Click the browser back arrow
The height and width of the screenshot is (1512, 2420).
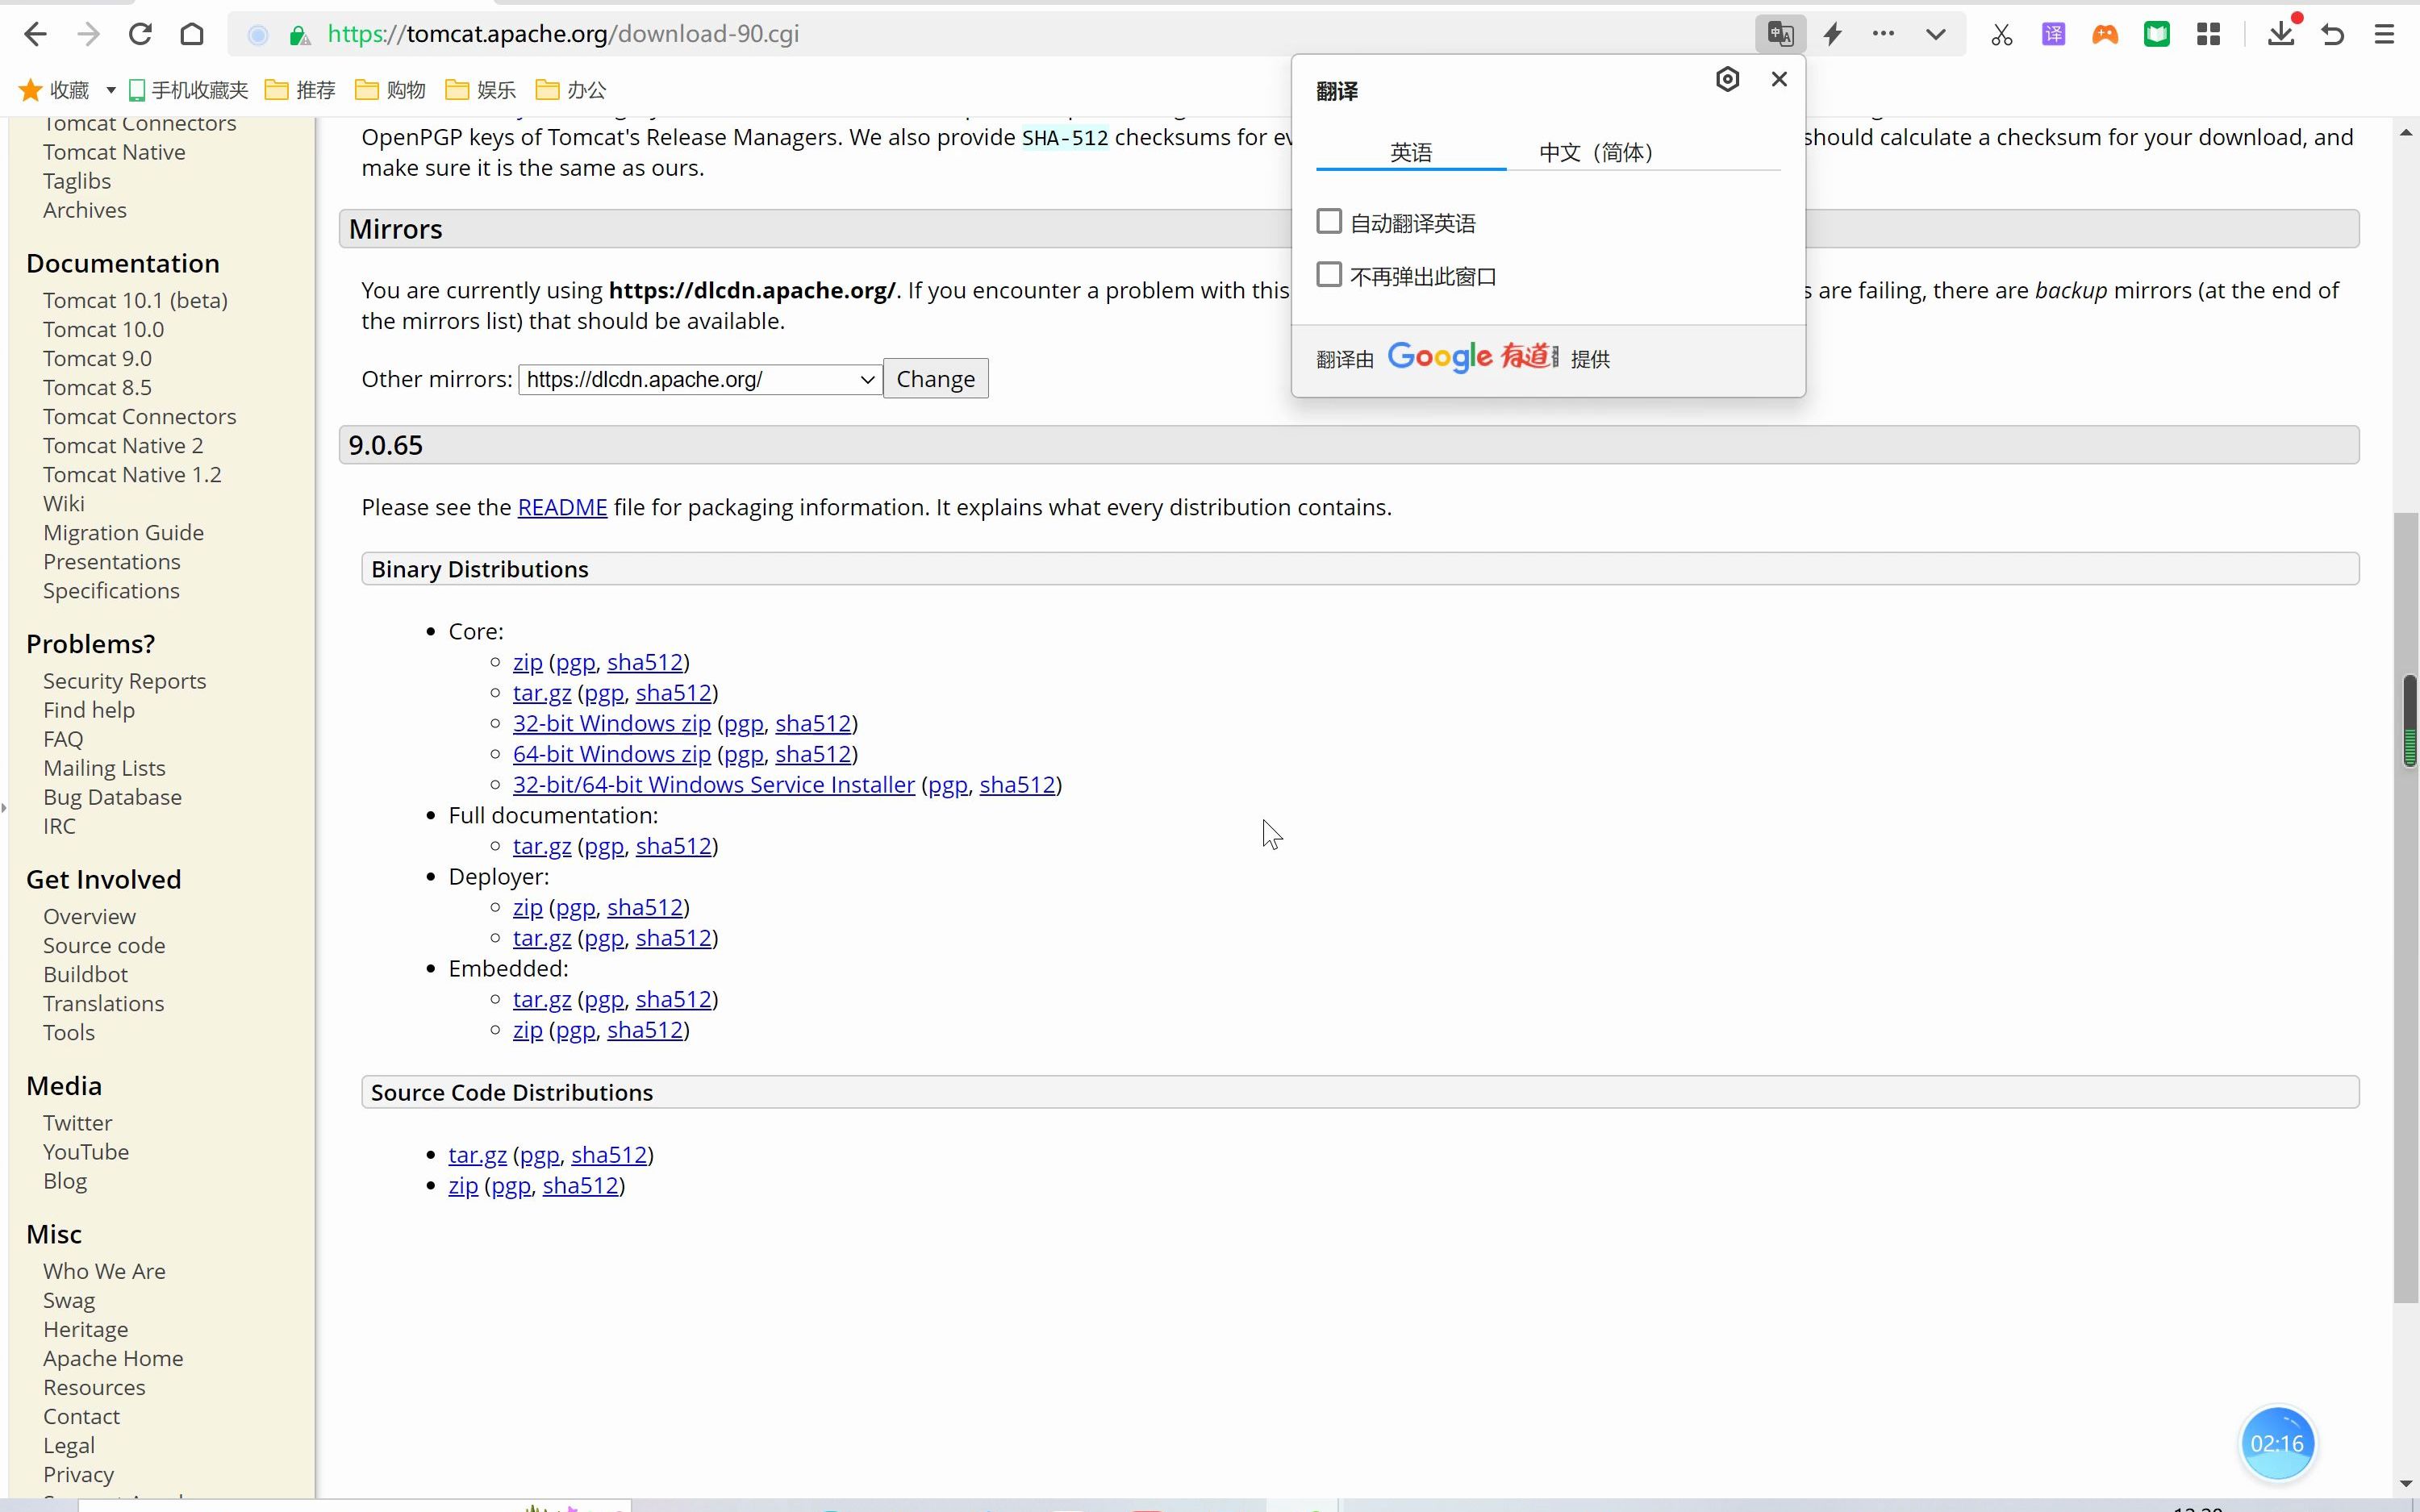(35, 34)
